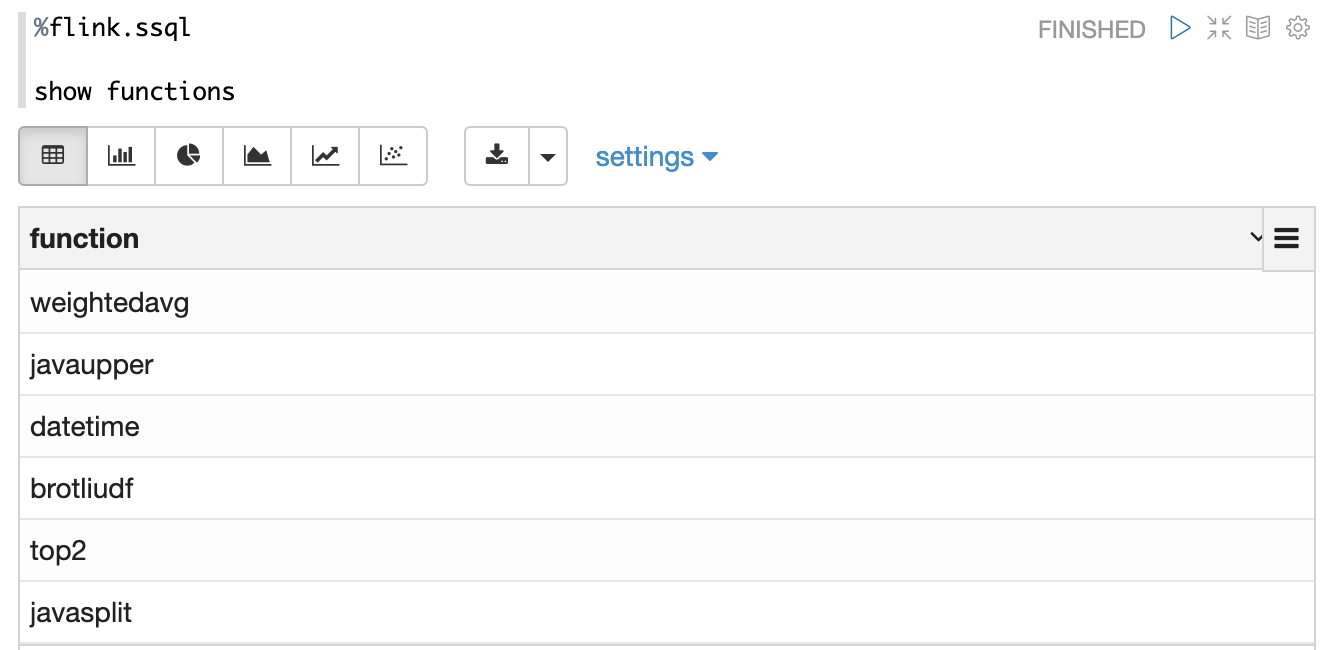Select the line chart visualization
This screenshot has width=1334, height=650.
(325, 156)
